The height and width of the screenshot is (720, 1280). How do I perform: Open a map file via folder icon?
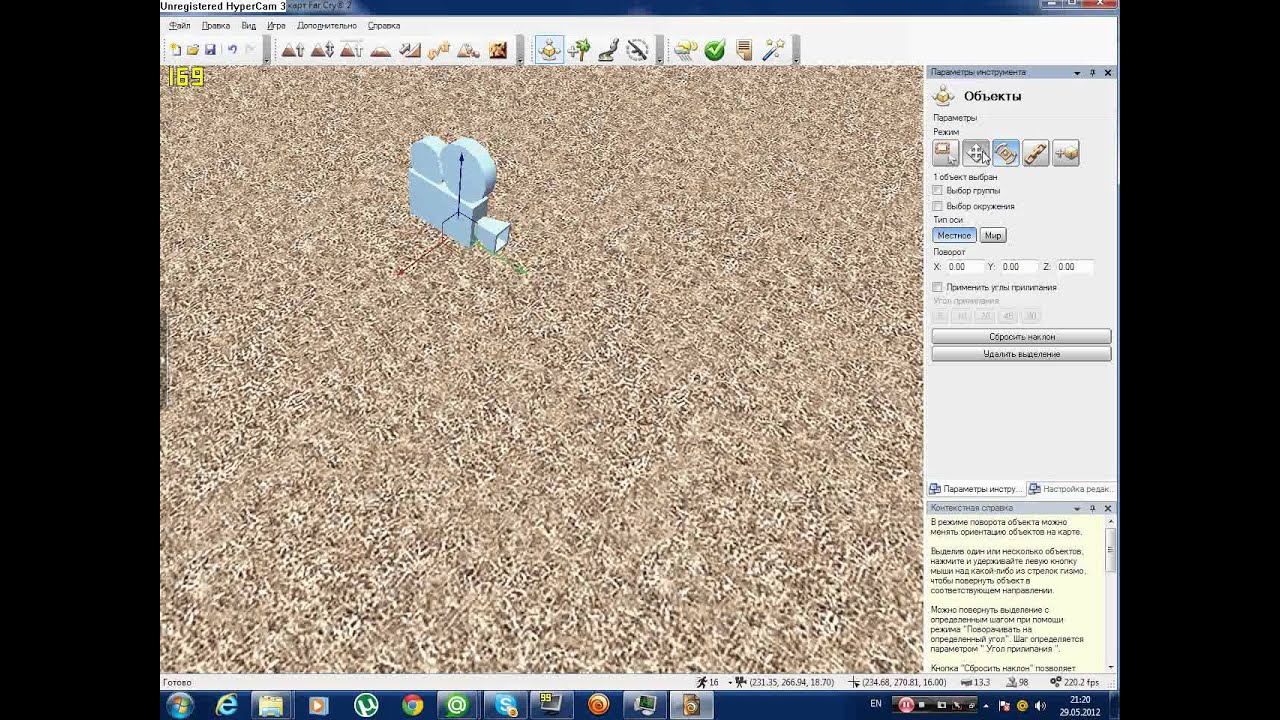click(193, 49)
